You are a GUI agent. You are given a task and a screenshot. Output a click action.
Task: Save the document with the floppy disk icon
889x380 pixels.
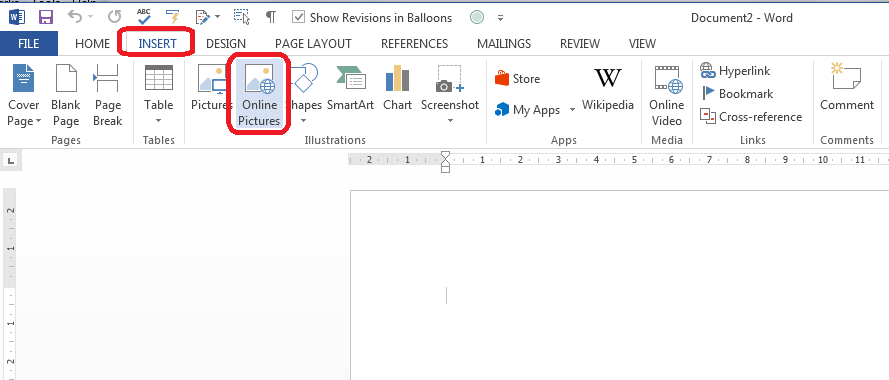coord(46,17)
